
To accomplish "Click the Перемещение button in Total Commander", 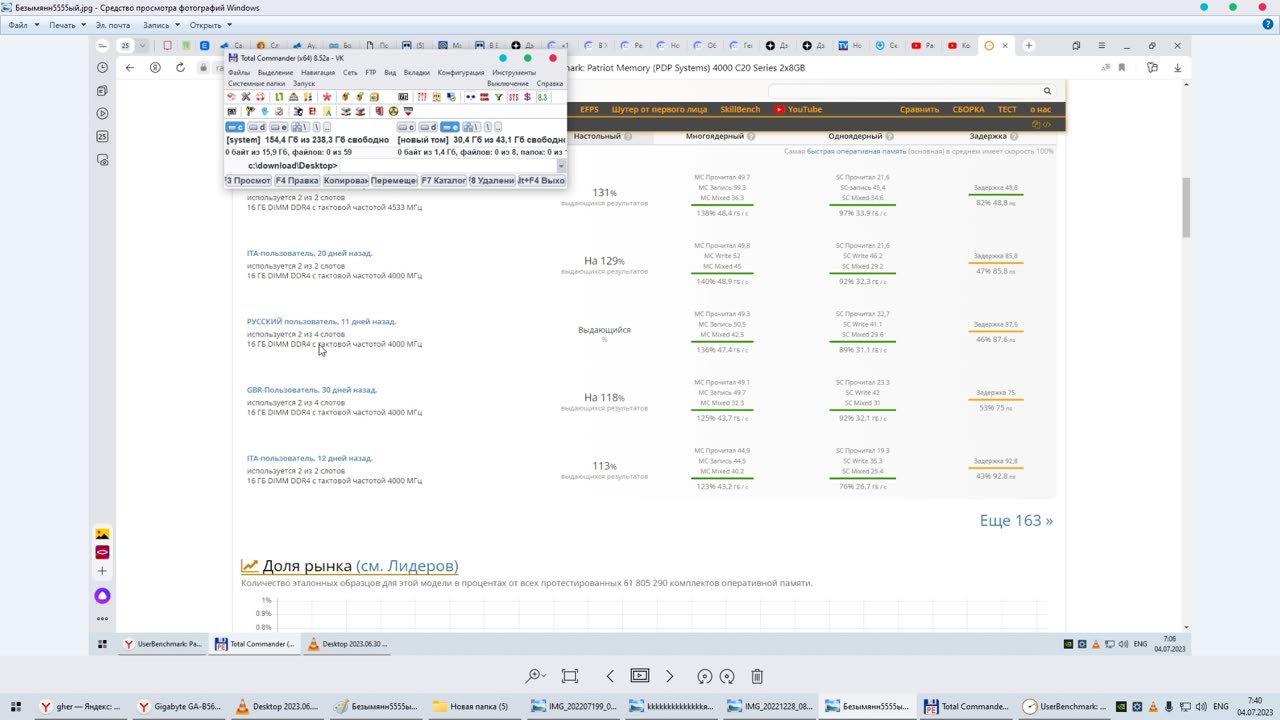I will (395, 181).
